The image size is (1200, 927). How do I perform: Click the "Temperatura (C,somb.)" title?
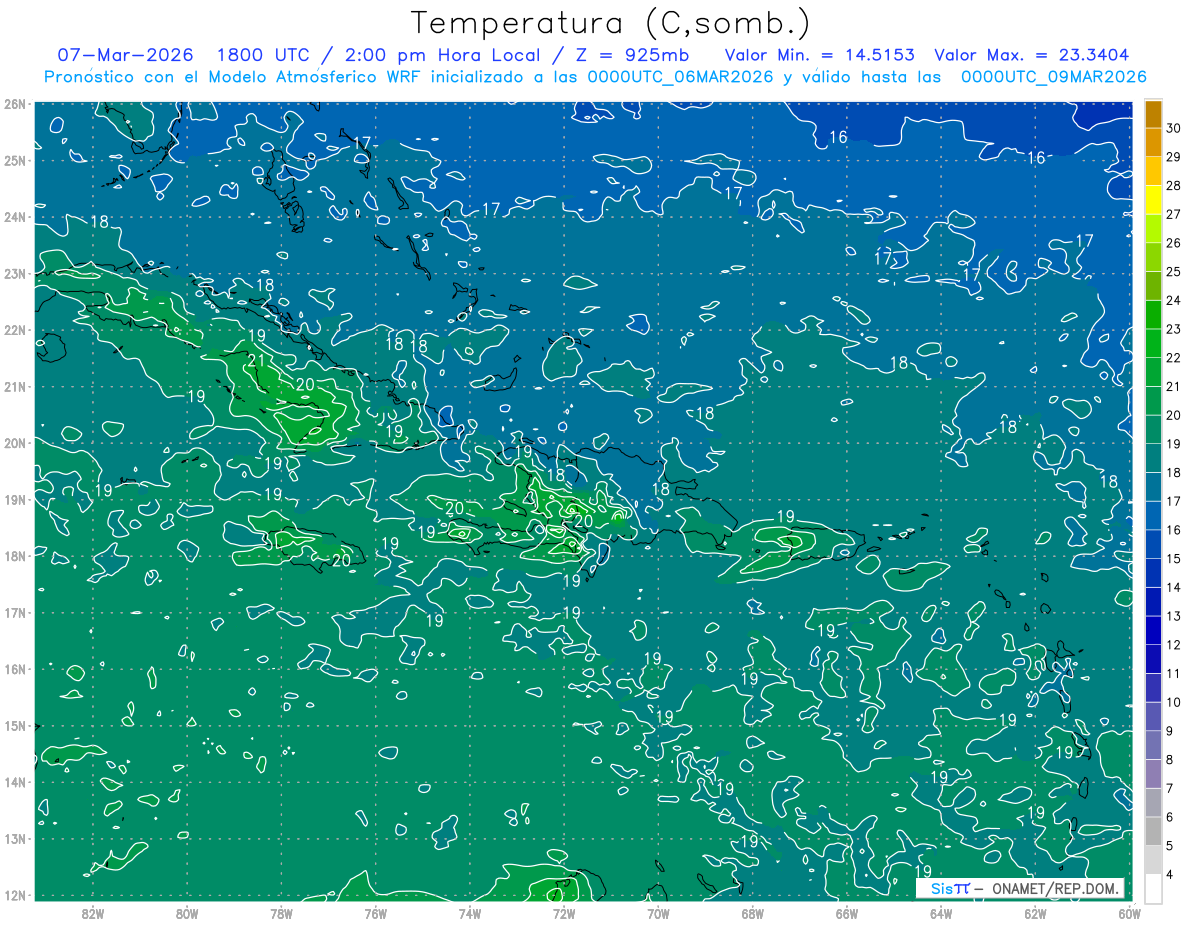click(x=610, y=23)
